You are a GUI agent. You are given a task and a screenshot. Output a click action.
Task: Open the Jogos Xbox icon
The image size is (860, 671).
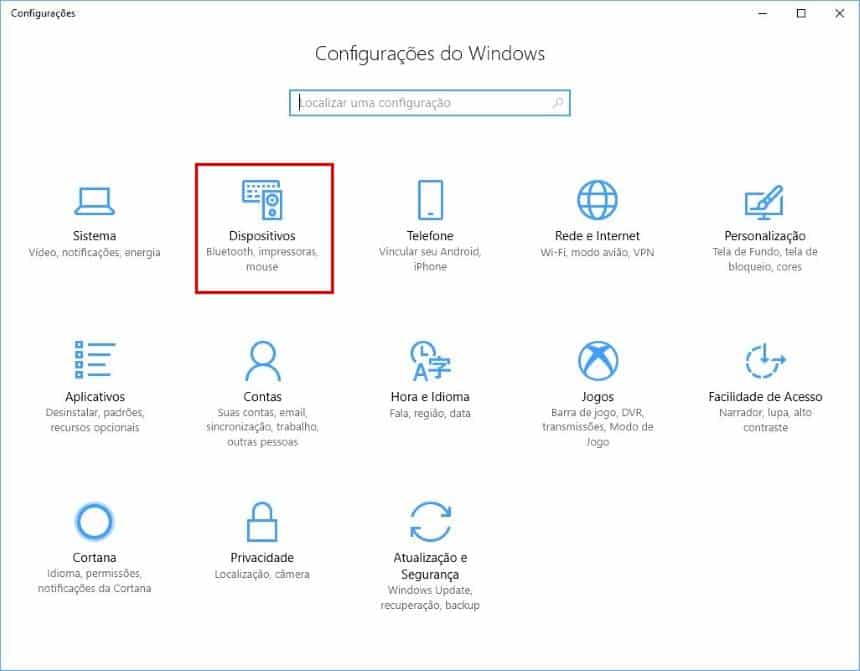pyautogui.click(x=597, y=360)
